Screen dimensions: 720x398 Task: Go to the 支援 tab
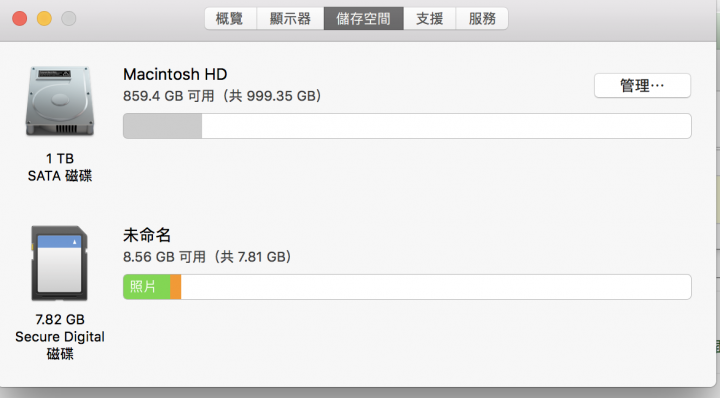(430, 18)
